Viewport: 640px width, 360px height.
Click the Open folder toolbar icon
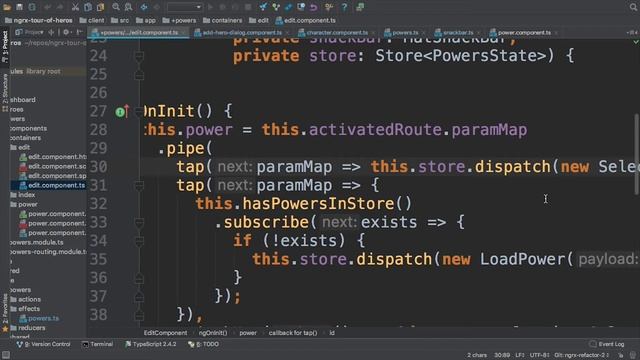7,7
